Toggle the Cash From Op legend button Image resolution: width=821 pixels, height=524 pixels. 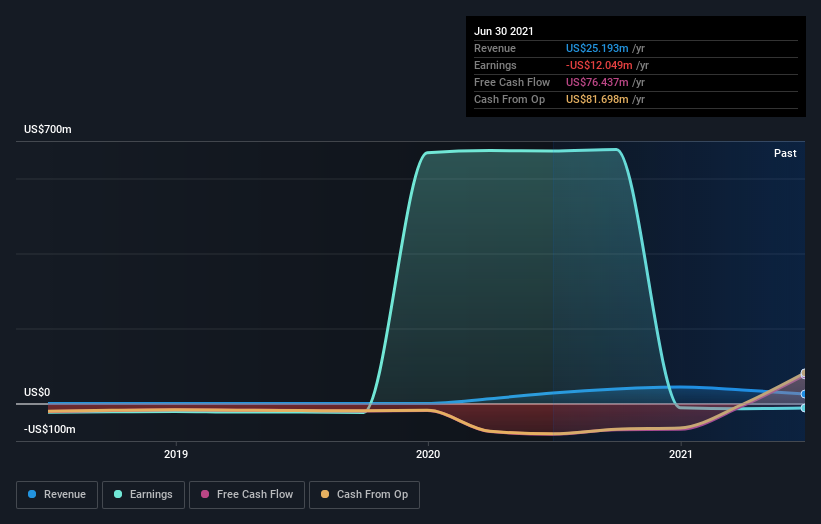(x=364, y=495)
